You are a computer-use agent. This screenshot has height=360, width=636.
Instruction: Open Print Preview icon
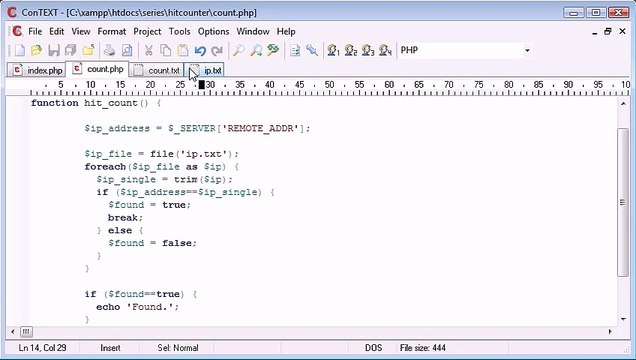coord(127,50)
